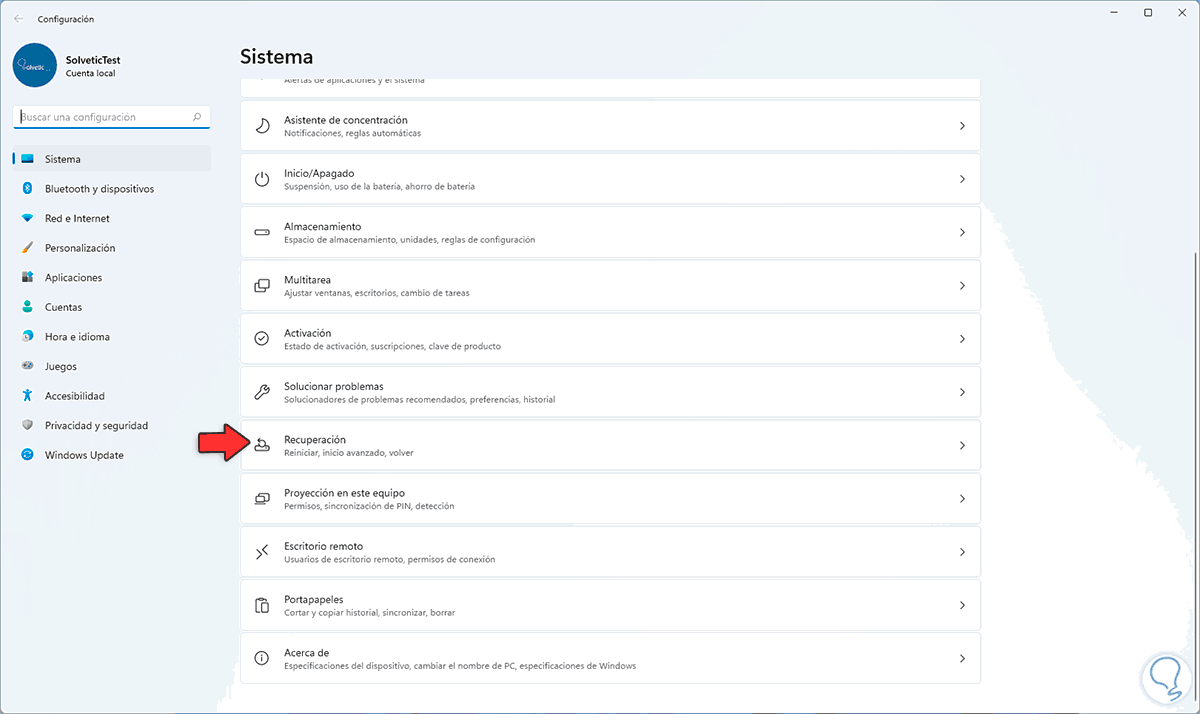This screenshot has width=1200, height=714.
Task: Click the Activación checkmark icon
Action: click(x=262, y=339)
